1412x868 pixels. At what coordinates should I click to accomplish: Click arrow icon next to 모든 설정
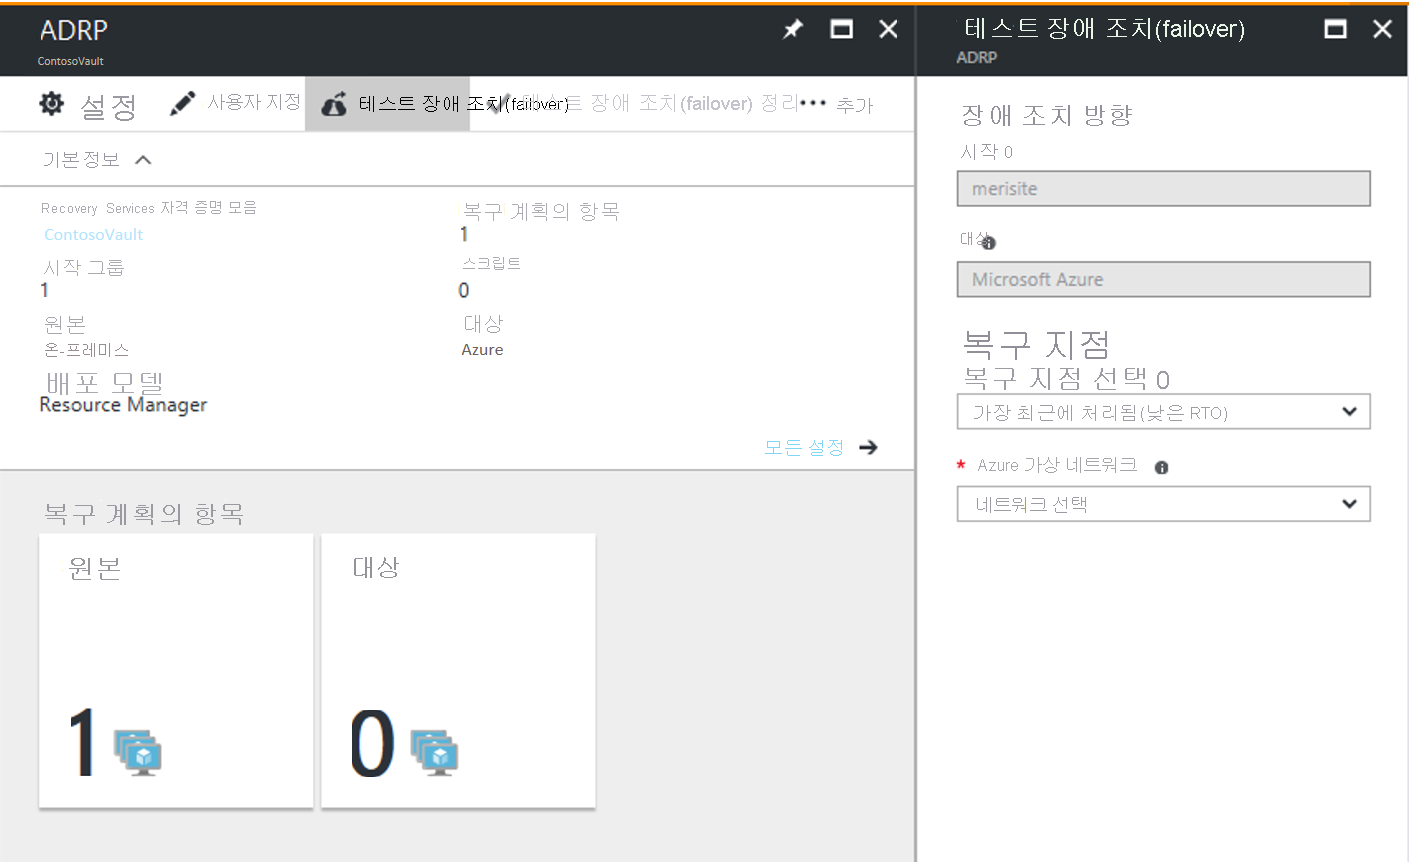868,447
